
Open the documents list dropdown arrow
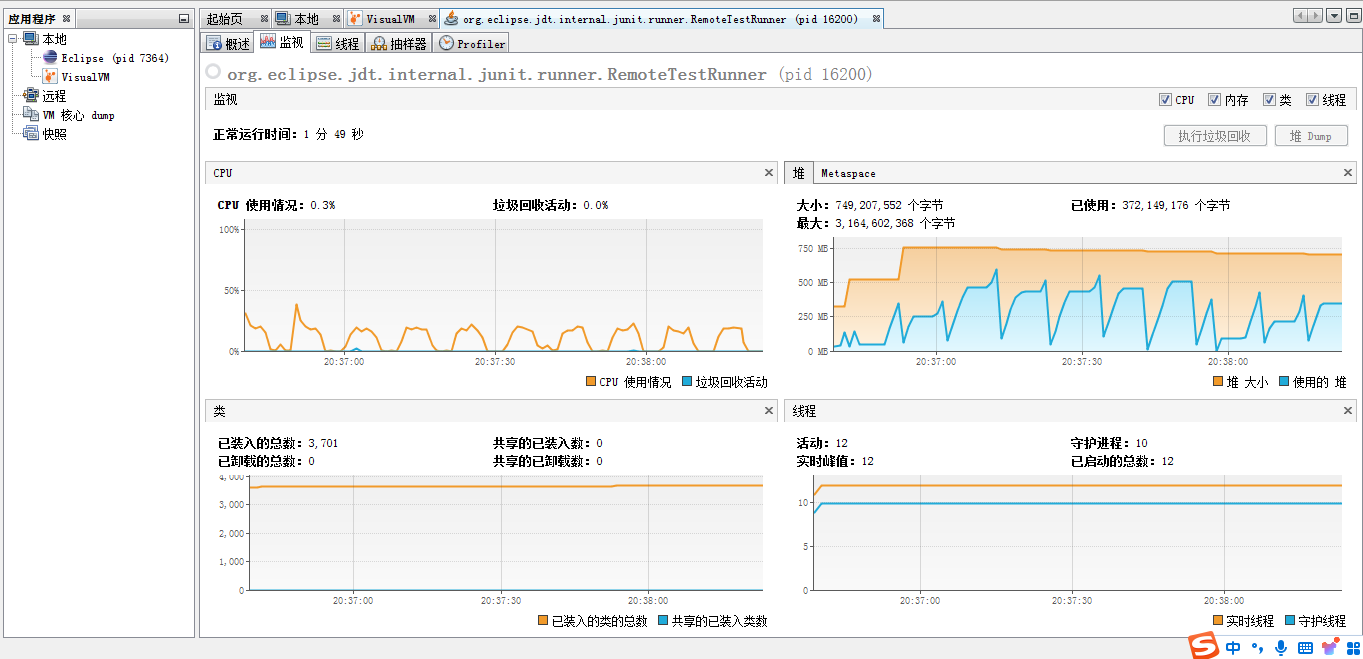1334,15
